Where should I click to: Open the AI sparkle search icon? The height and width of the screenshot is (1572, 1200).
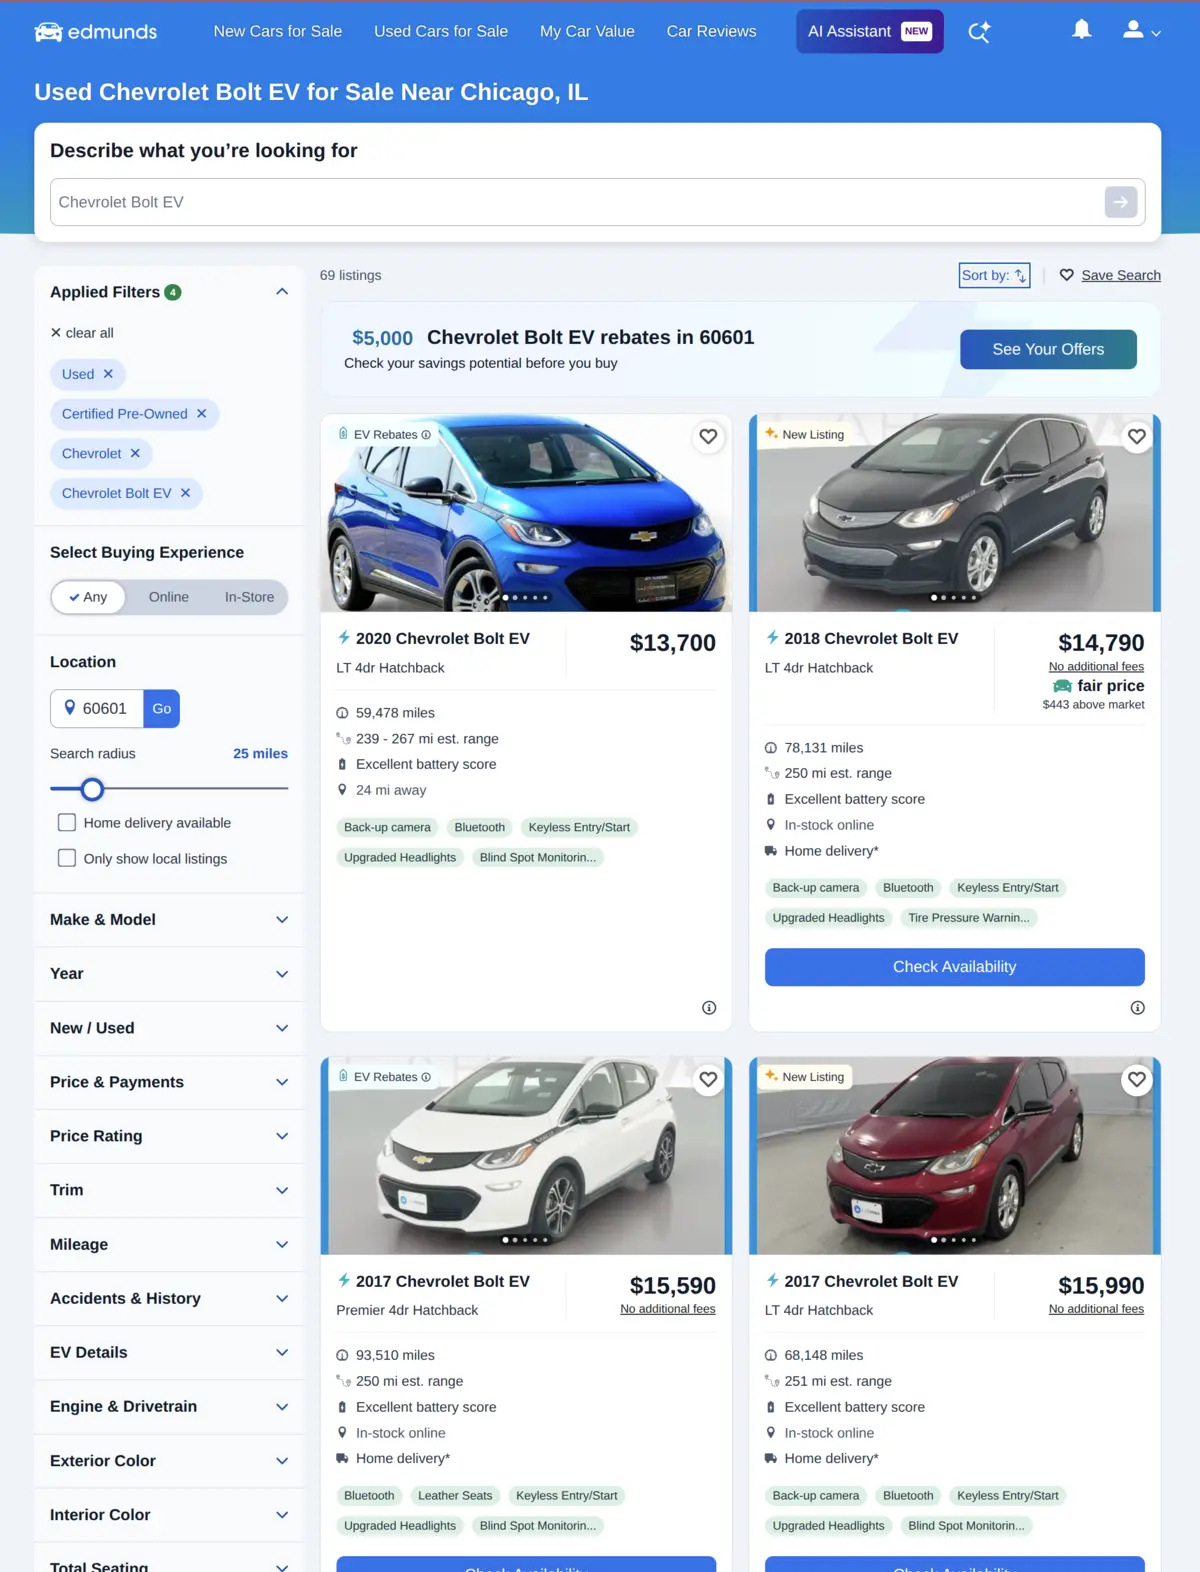[x=979, y=32]
